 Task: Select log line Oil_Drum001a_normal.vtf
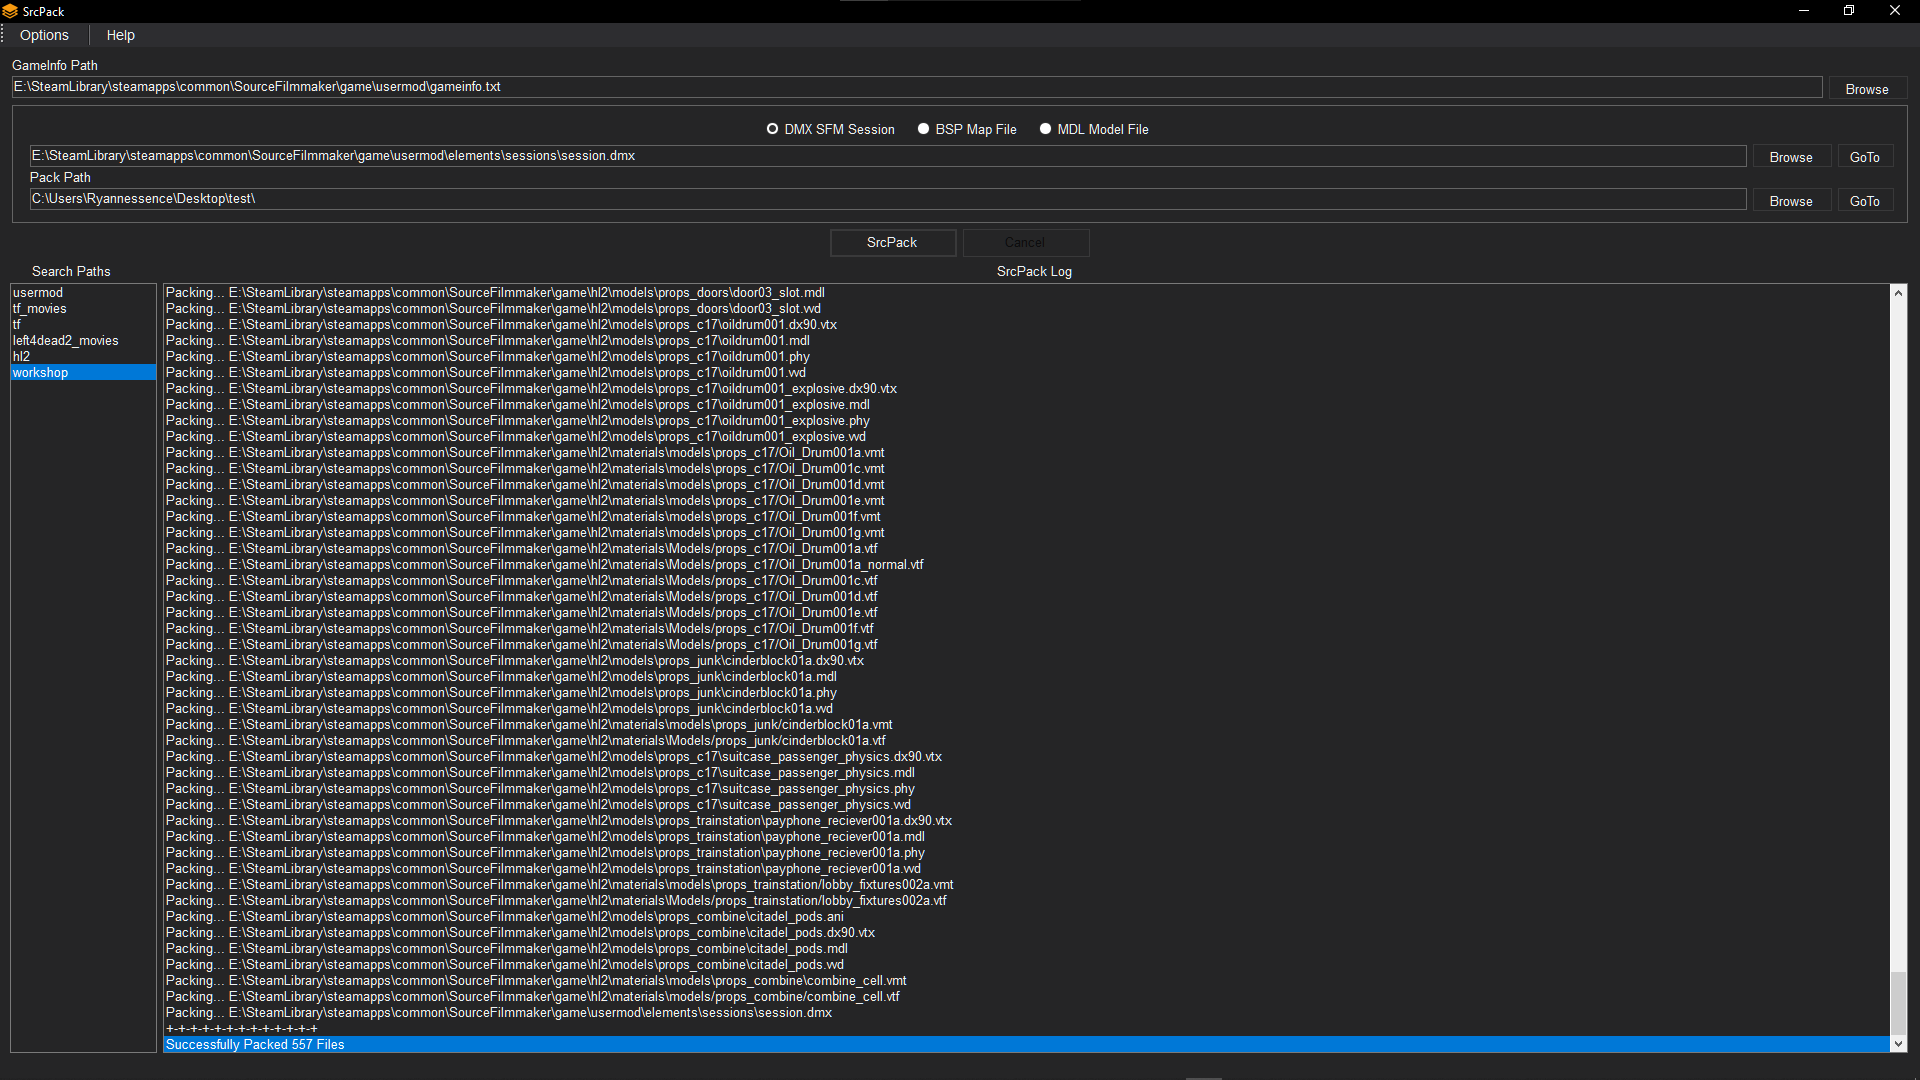[1026, 565]
